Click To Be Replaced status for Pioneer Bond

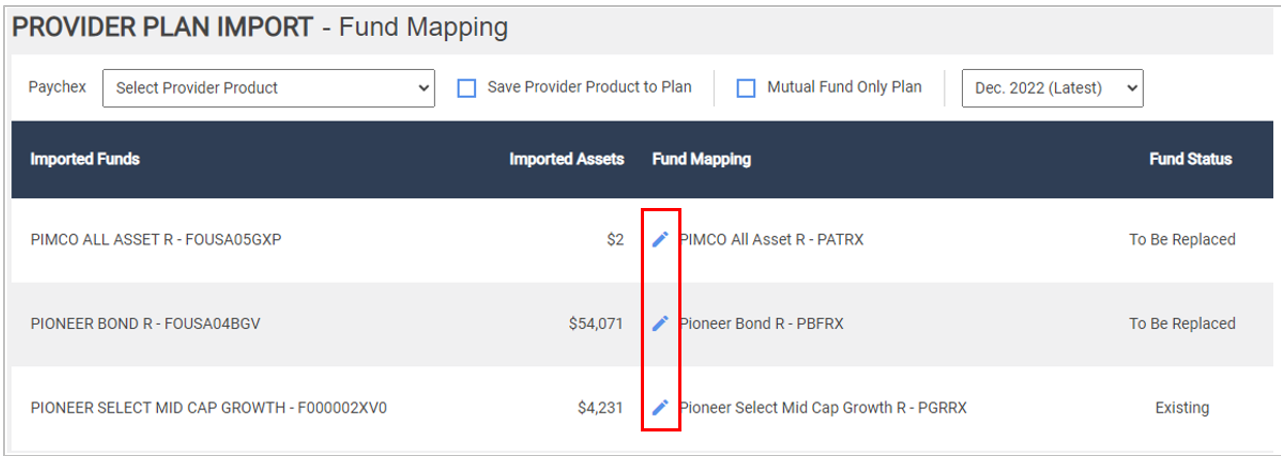(x=1182, y=324)
